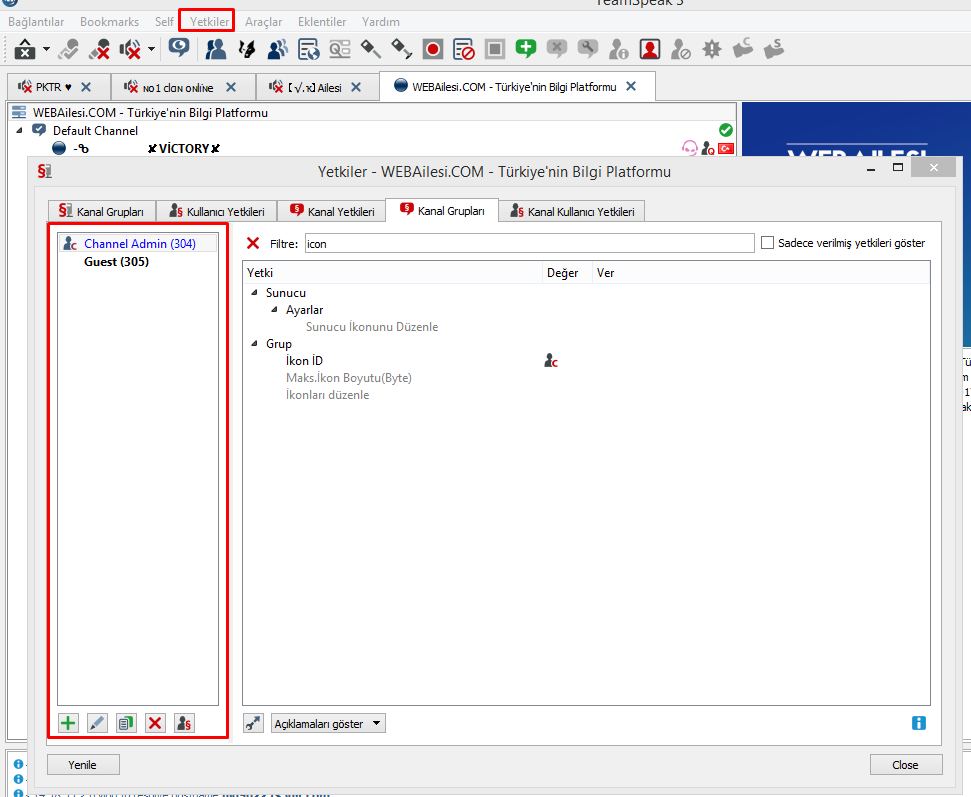The height and width of the screenshot is (797, 971).
Task: Clear the filter with red X beside Filtre
Action: [x=253, y=243]
